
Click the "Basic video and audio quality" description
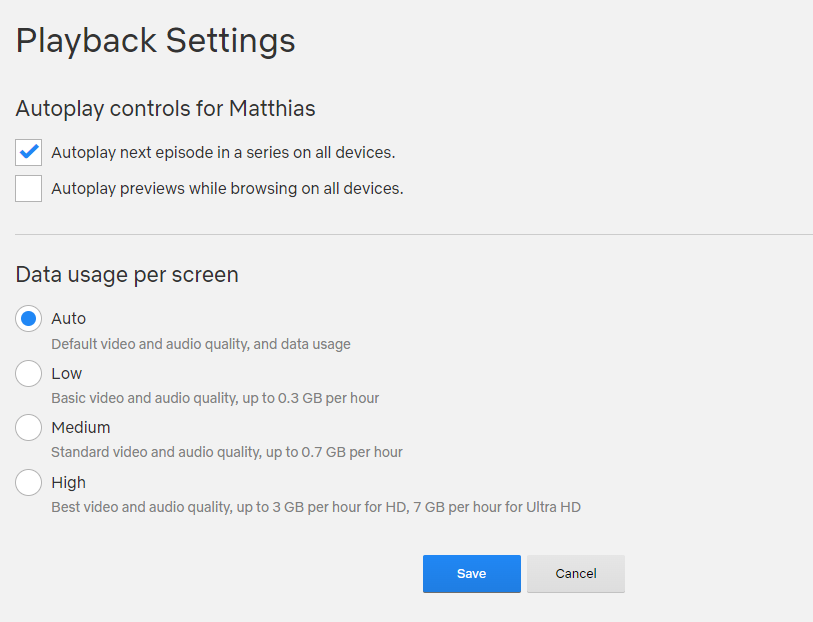pyautogui.click(x=215, y=398)
